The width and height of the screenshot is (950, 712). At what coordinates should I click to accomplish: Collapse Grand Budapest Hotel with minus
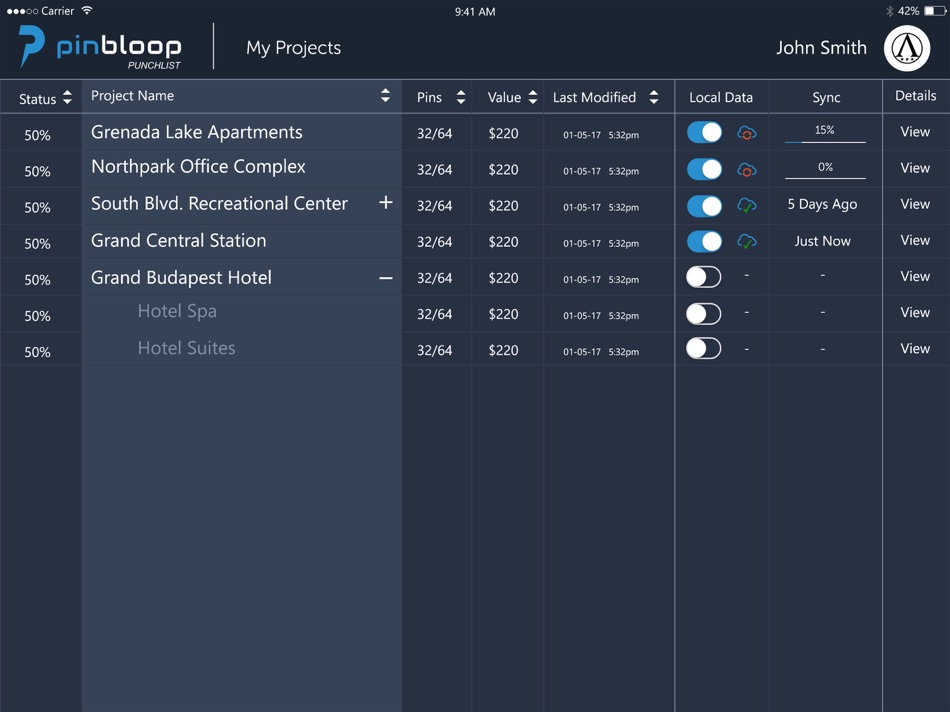(x=385, y=278)
